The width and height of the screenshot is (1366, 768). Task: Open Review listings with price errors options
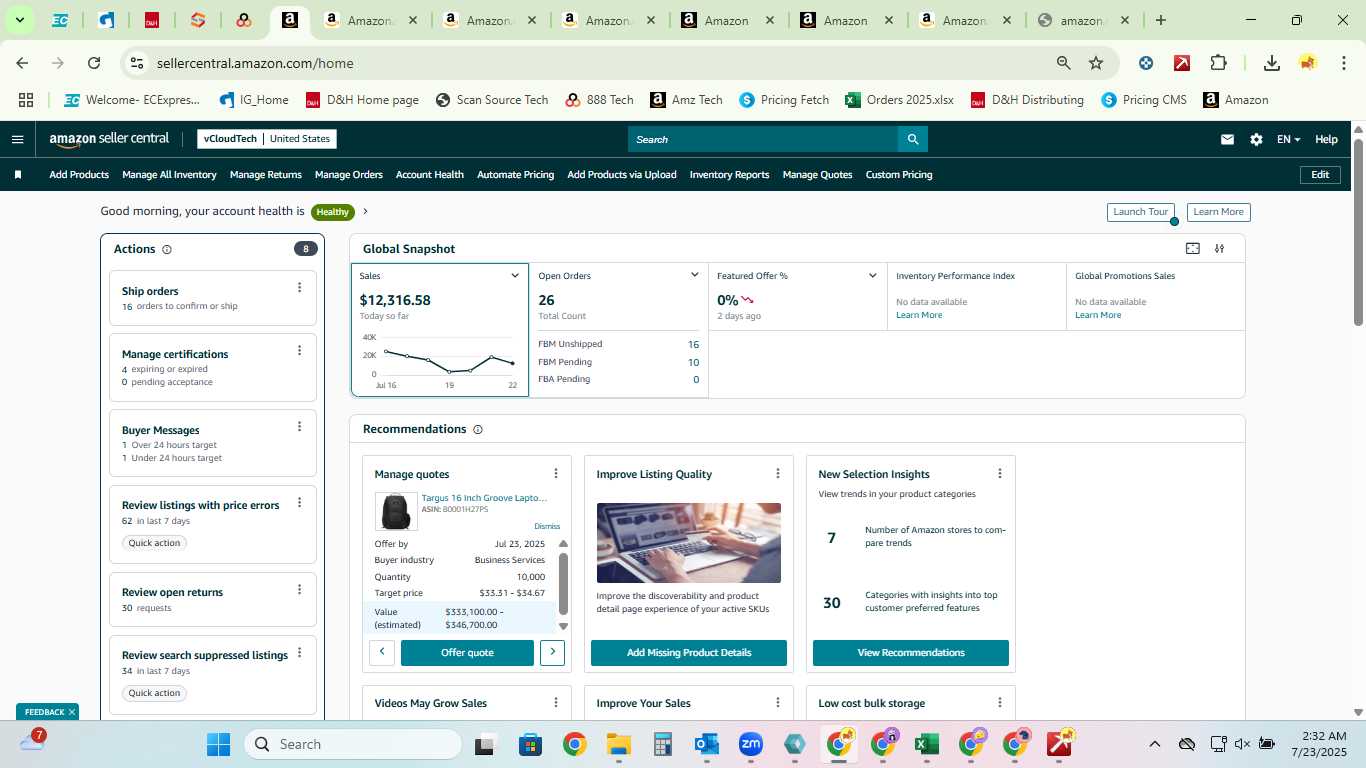299,503
